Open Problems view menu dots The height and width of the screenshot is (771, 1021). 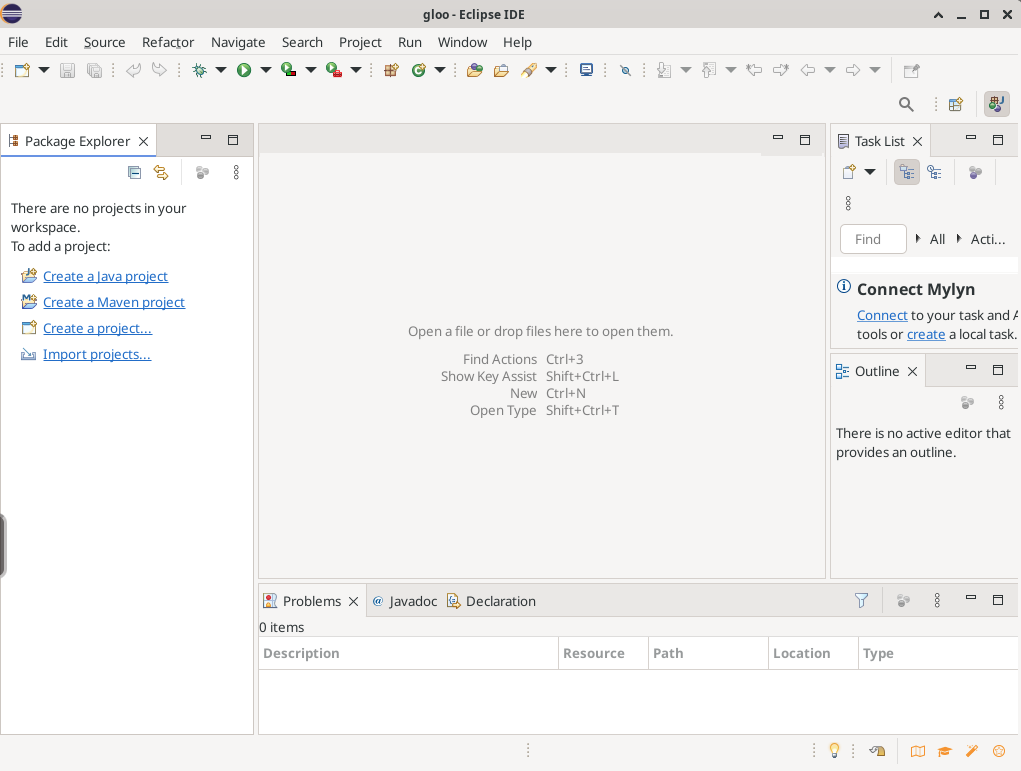937,600
